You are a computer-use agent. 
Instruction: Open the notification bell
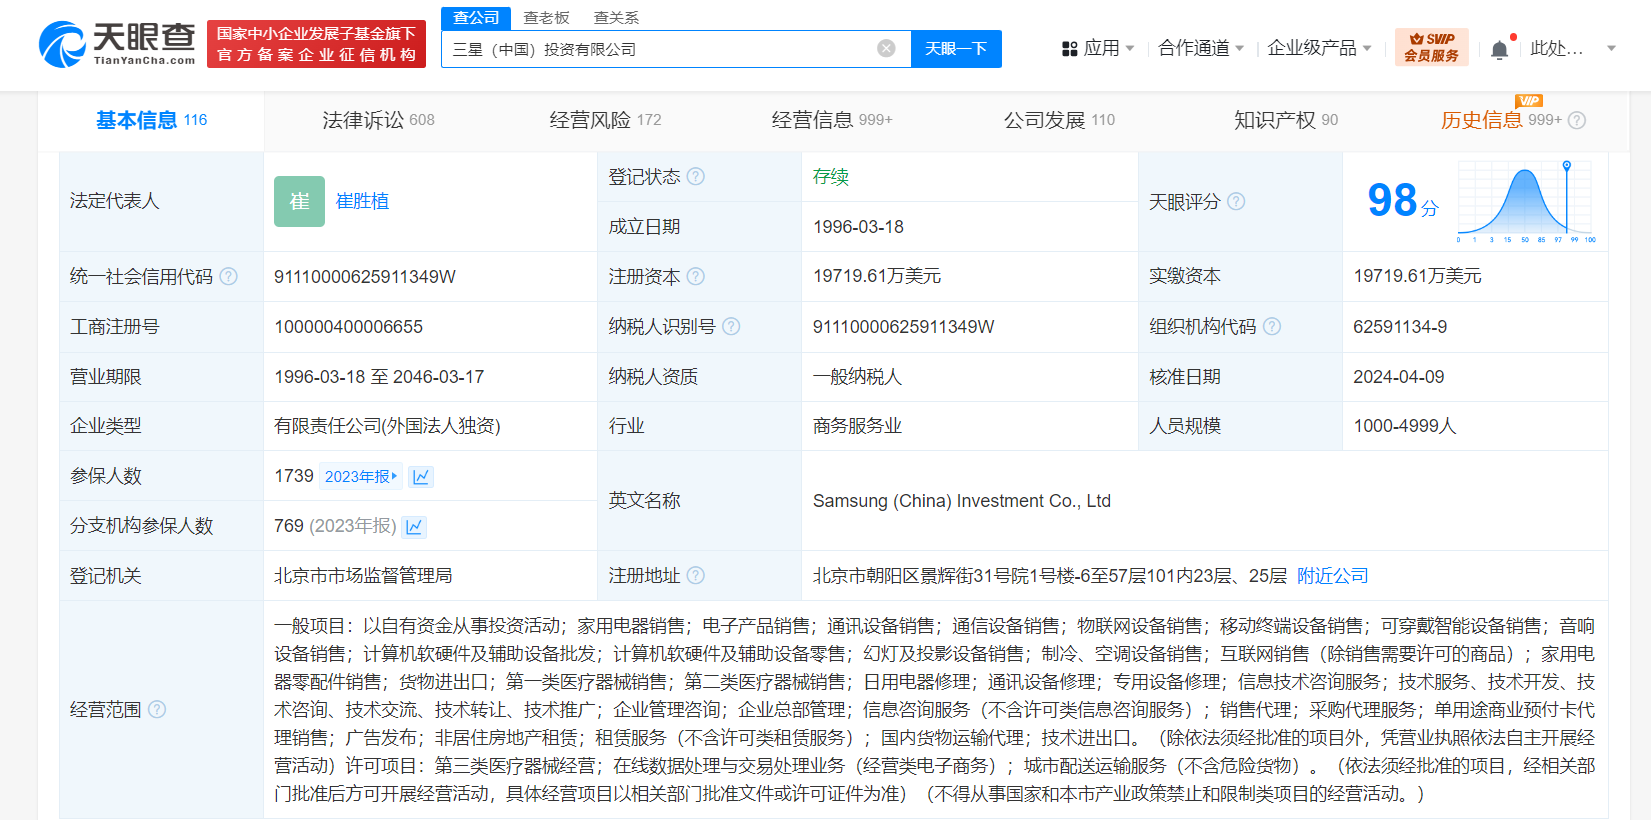click(1499, 50)
